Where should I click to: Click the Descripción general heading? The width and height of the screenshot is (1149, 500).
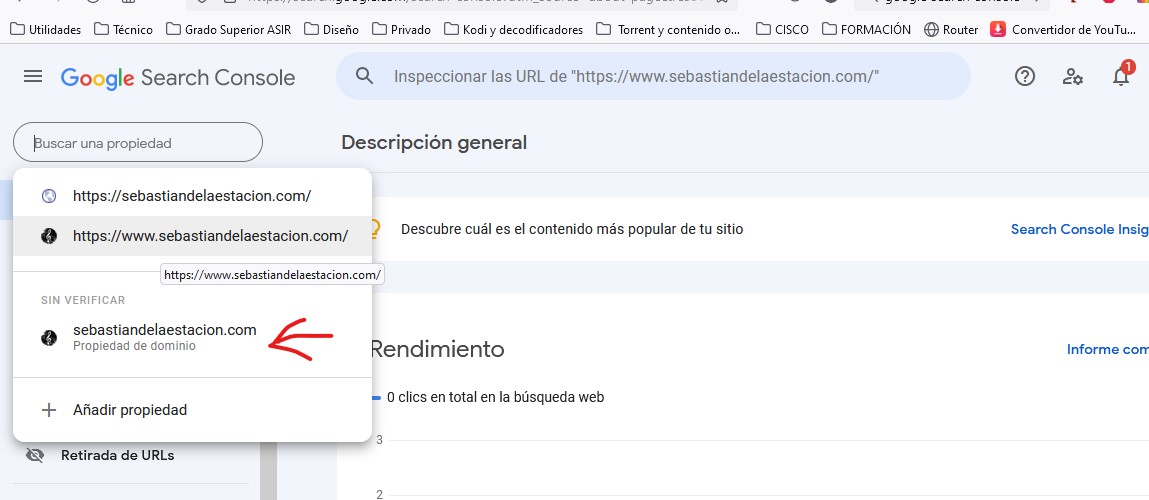pyautogui.click(x=434, y=142)
